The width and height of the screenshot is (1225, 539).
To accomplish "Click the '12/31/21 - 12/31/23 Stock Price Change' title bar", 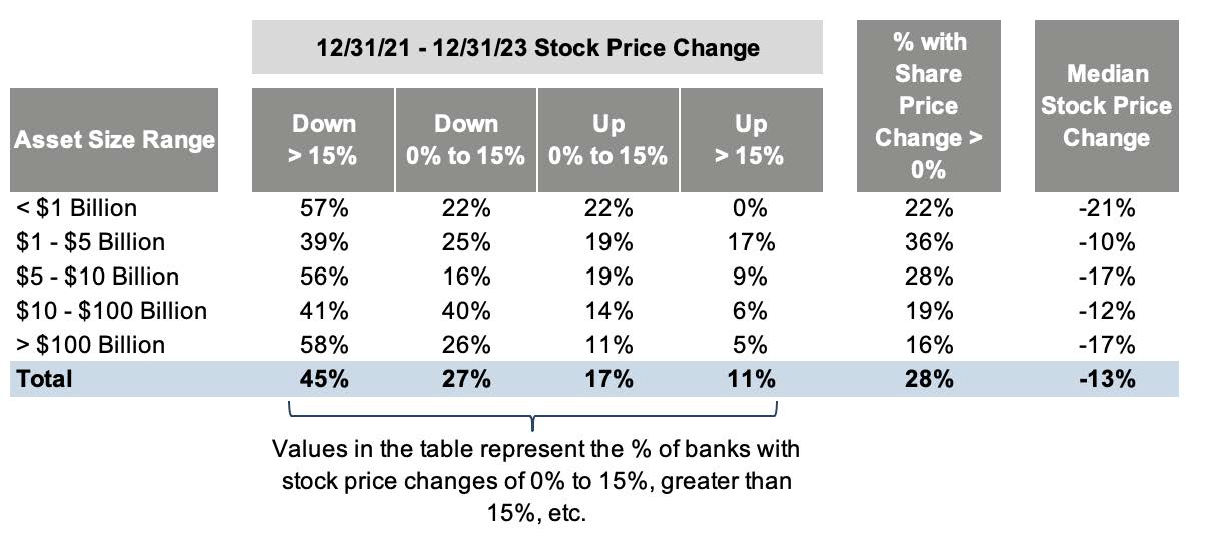I will pyautogui.click(x=536, y=47).
